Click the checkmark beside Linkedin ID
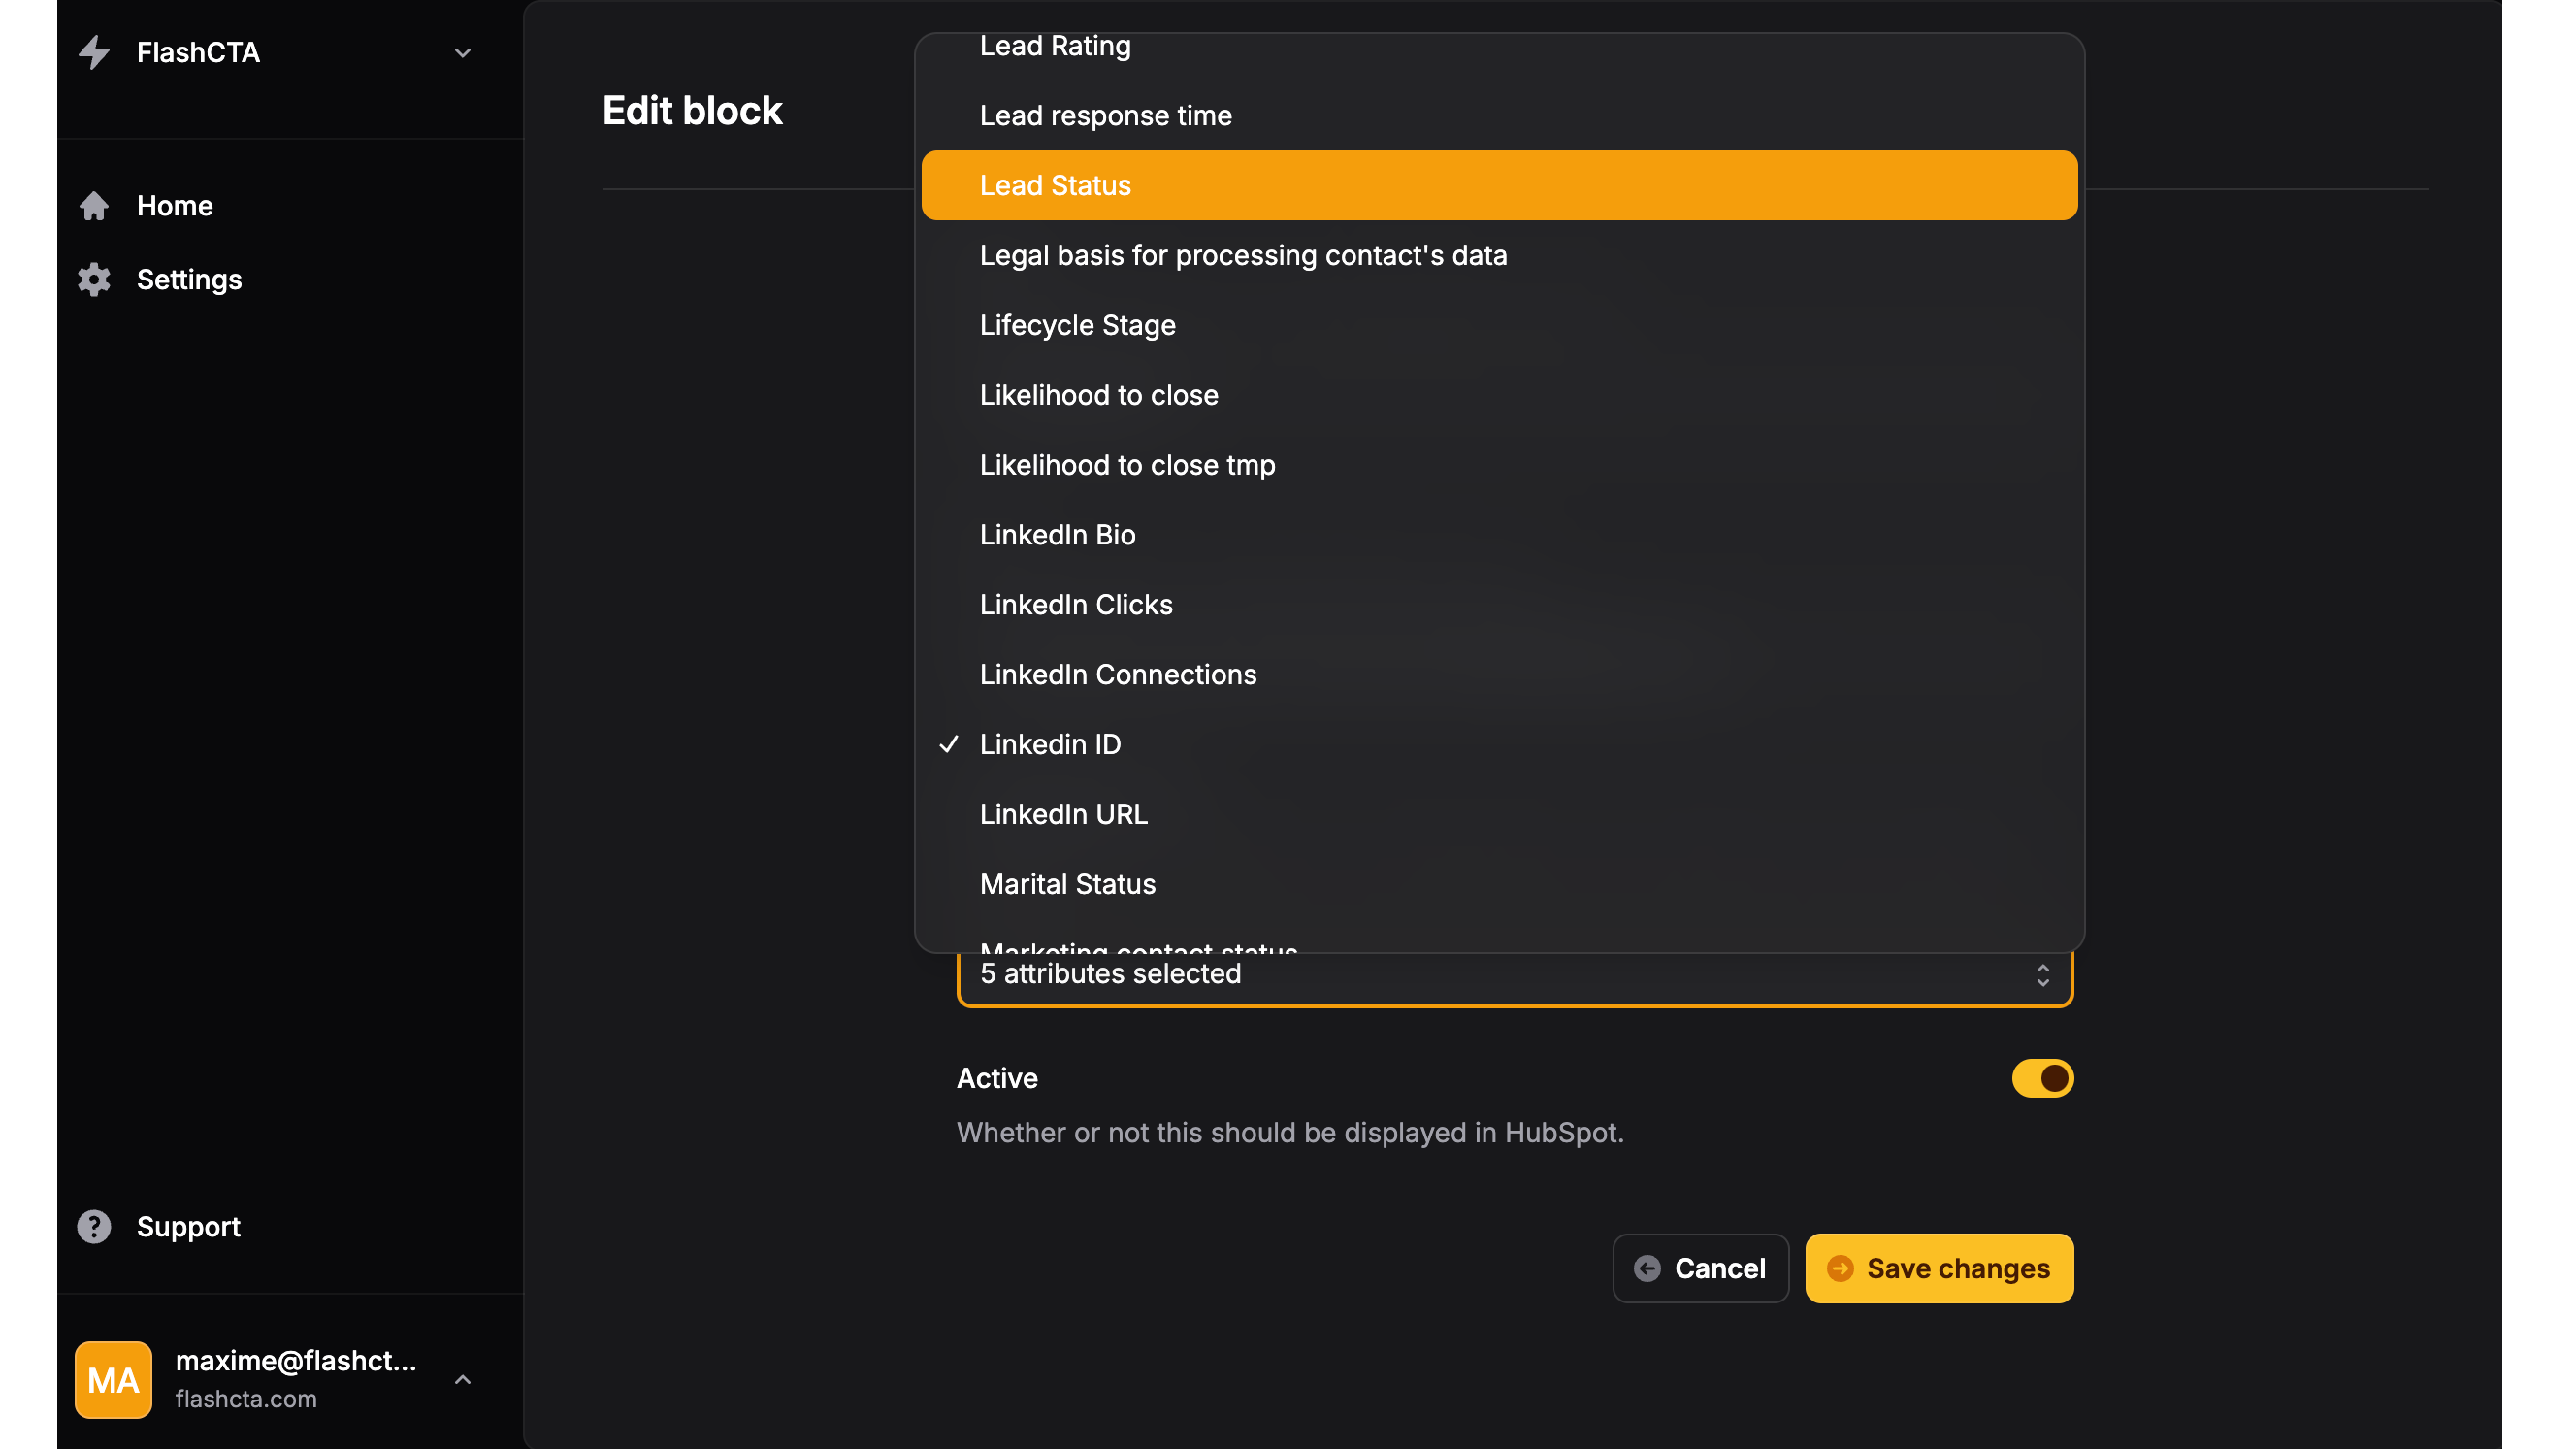 (949, 744)
